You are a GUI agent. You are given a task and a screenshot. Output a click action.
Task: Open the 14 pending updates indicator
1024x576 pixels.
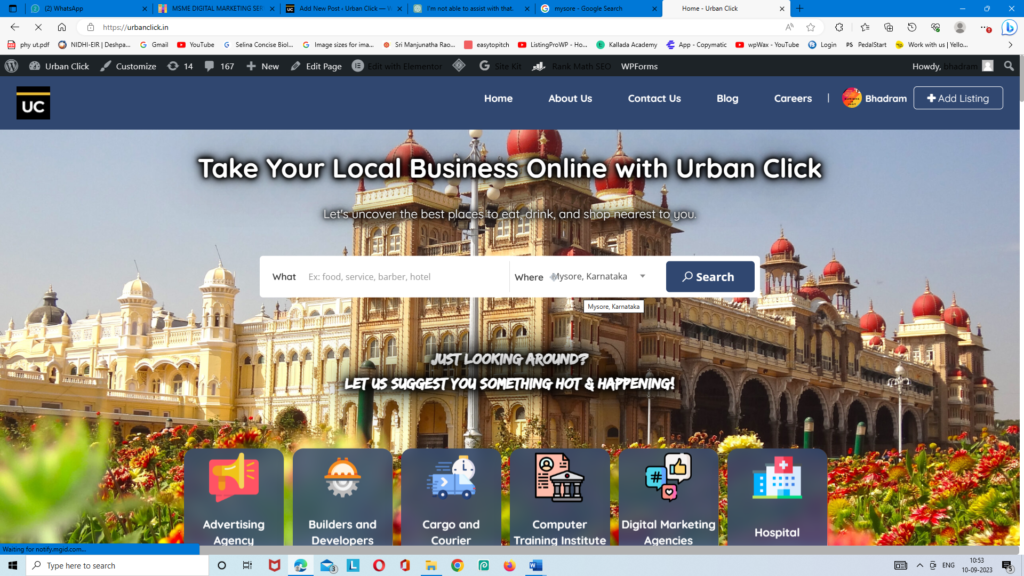pos(180,66)
